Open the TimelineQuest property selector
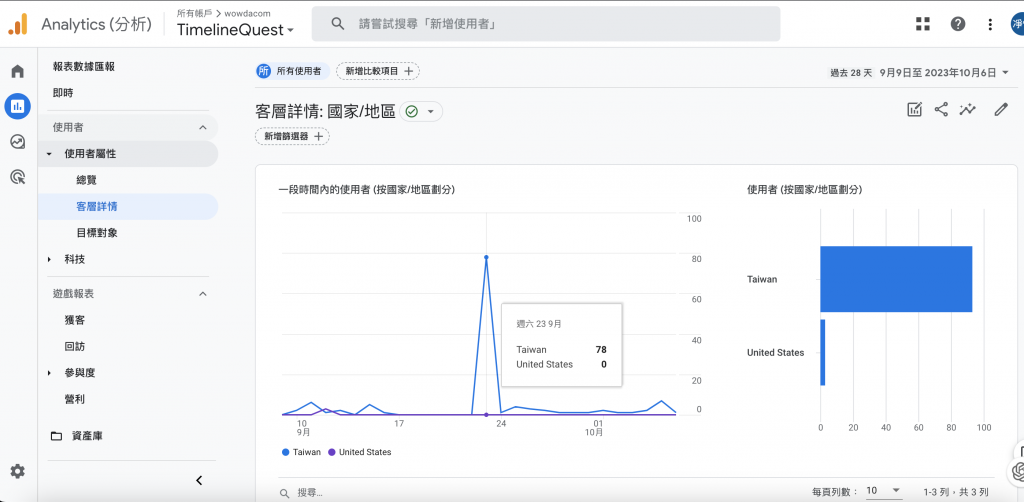Screen dimensions: 1024x502 [235, 30]
